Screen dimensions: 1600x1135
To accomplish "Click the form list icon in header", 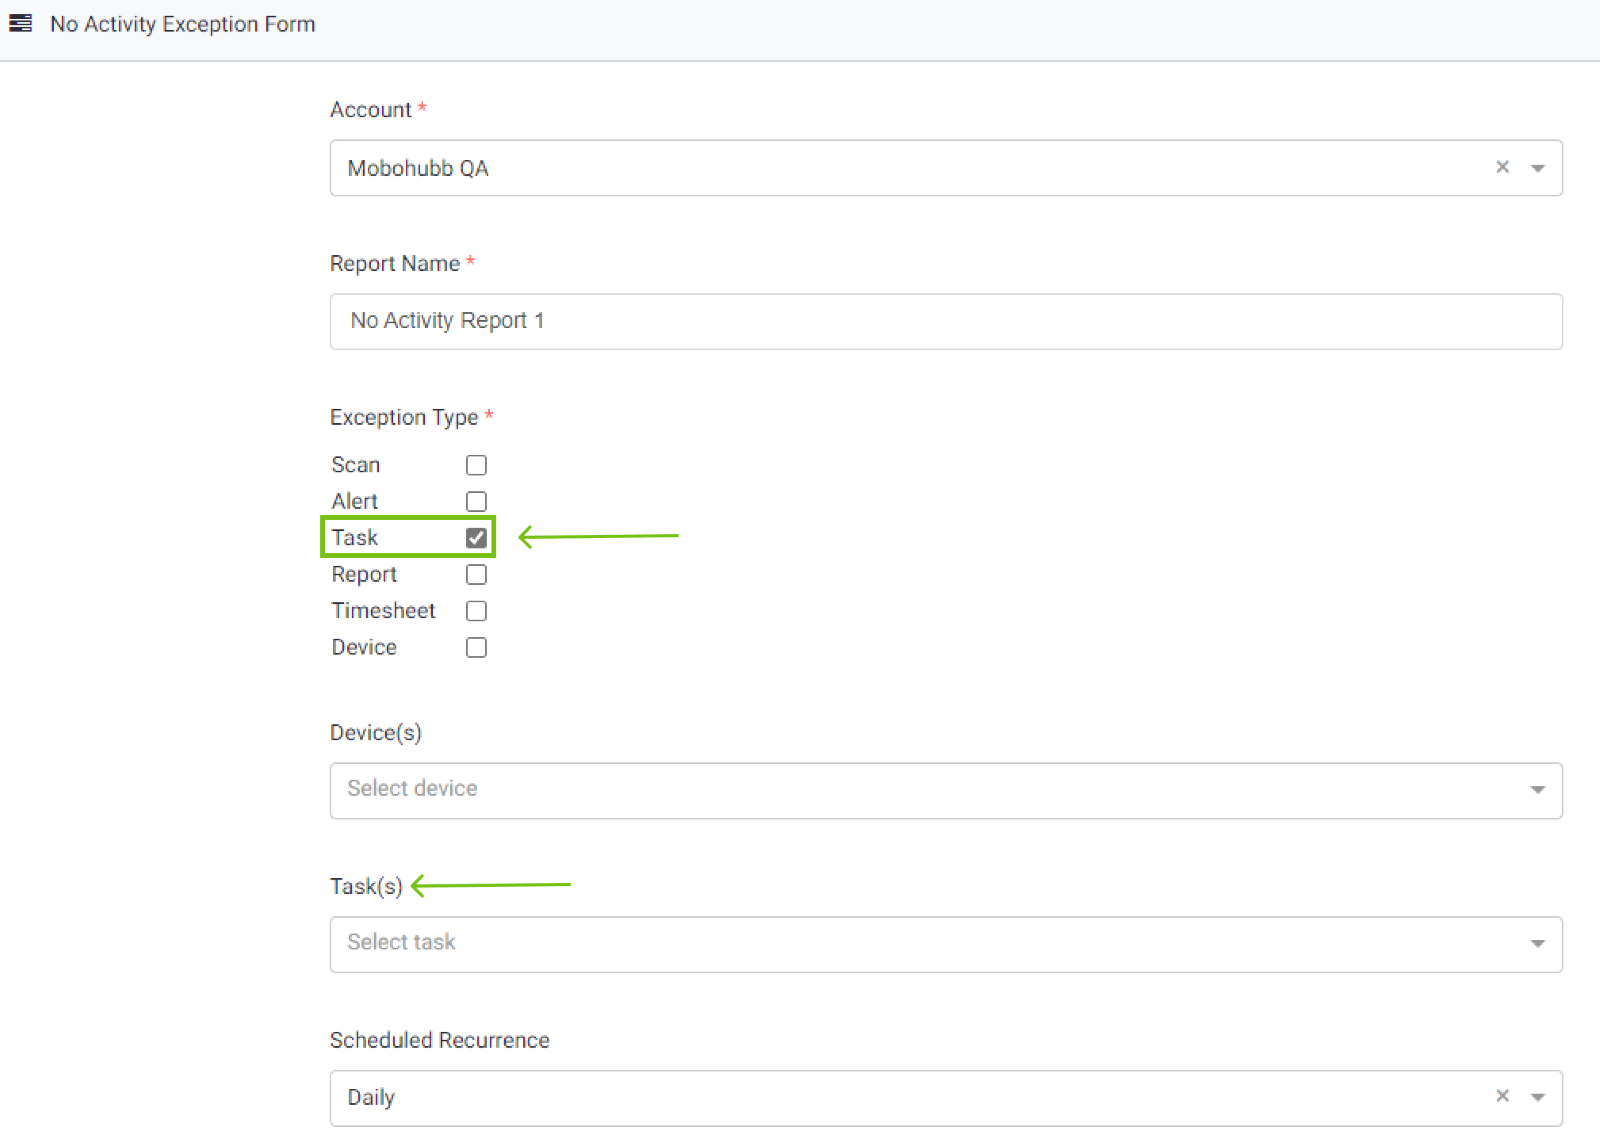I will pos(20,23).
